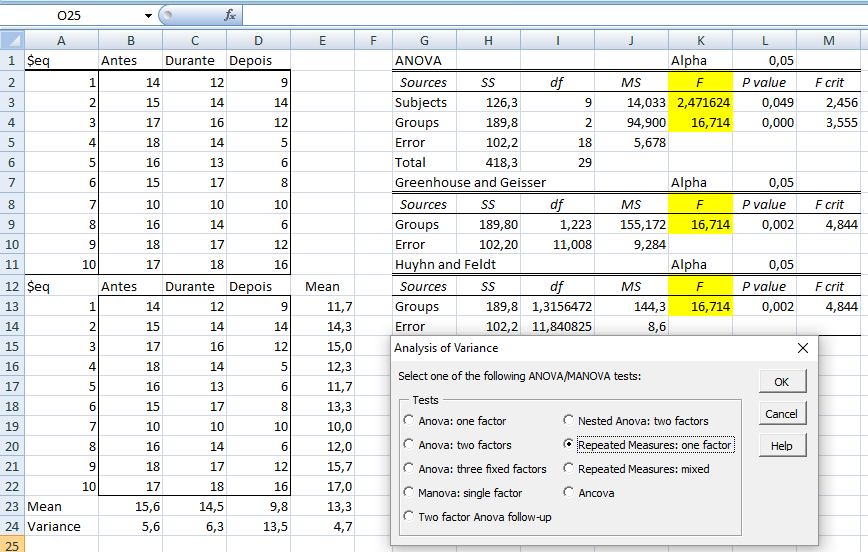
Task: Click the mean value 15,6
Action: (x=131, y=506)
